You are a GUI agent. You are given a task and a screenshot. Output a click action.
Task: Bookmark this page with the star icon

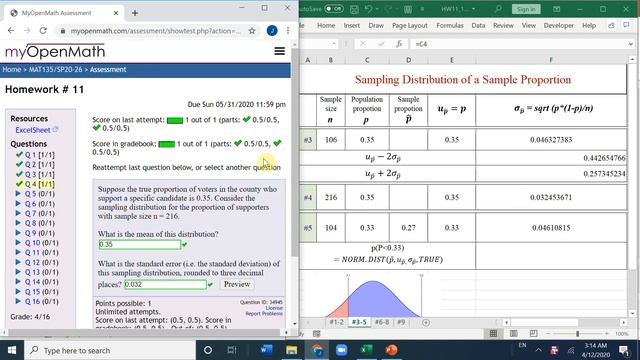pos(252,31)
